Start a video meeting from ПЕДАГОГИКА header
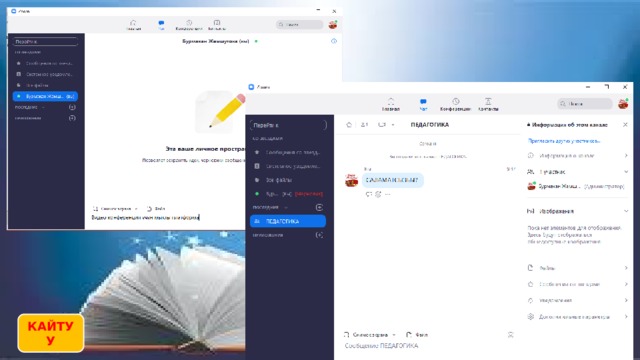 point(382,124)
